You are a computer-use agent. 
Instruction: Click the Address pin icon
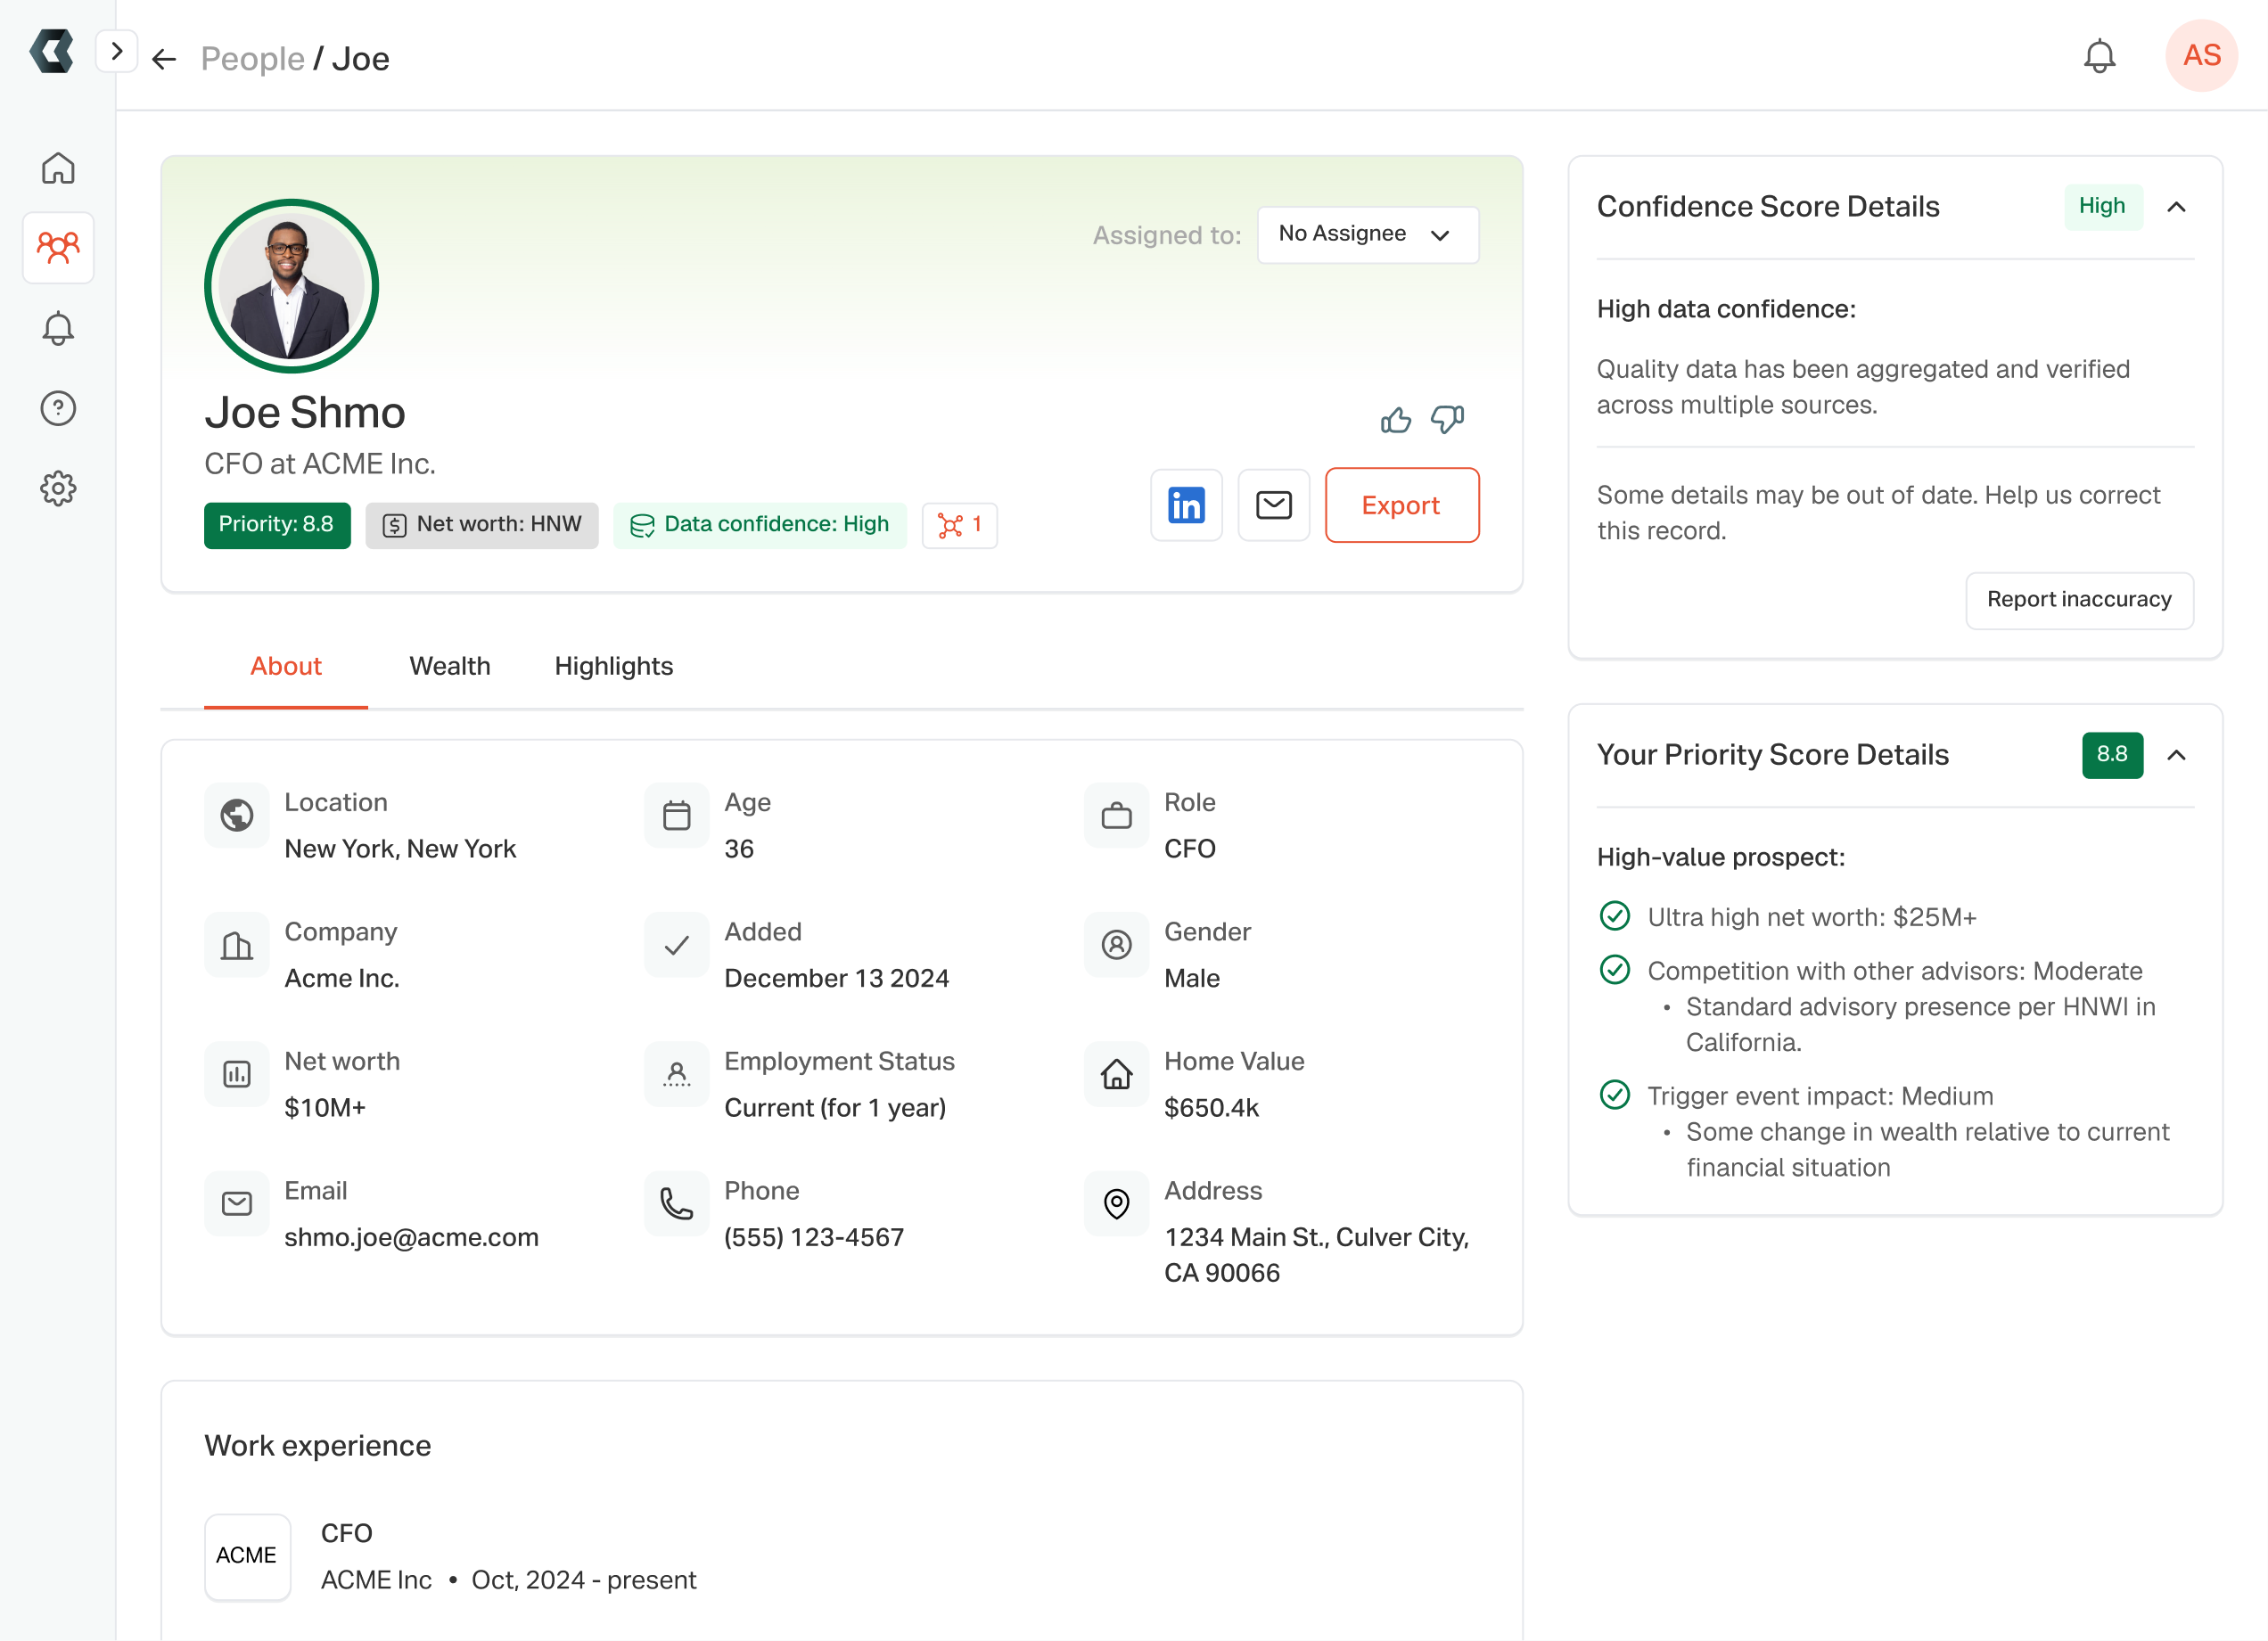tap(1117, 1204)
